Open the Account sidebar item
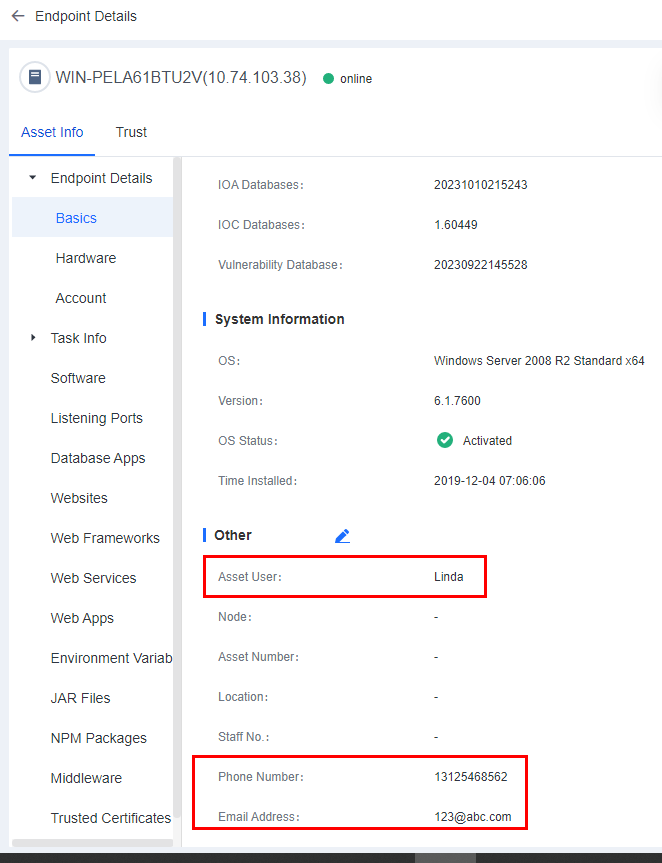This screenshot has width=662, height=863. pyautogui.click(x=81, y=298)
